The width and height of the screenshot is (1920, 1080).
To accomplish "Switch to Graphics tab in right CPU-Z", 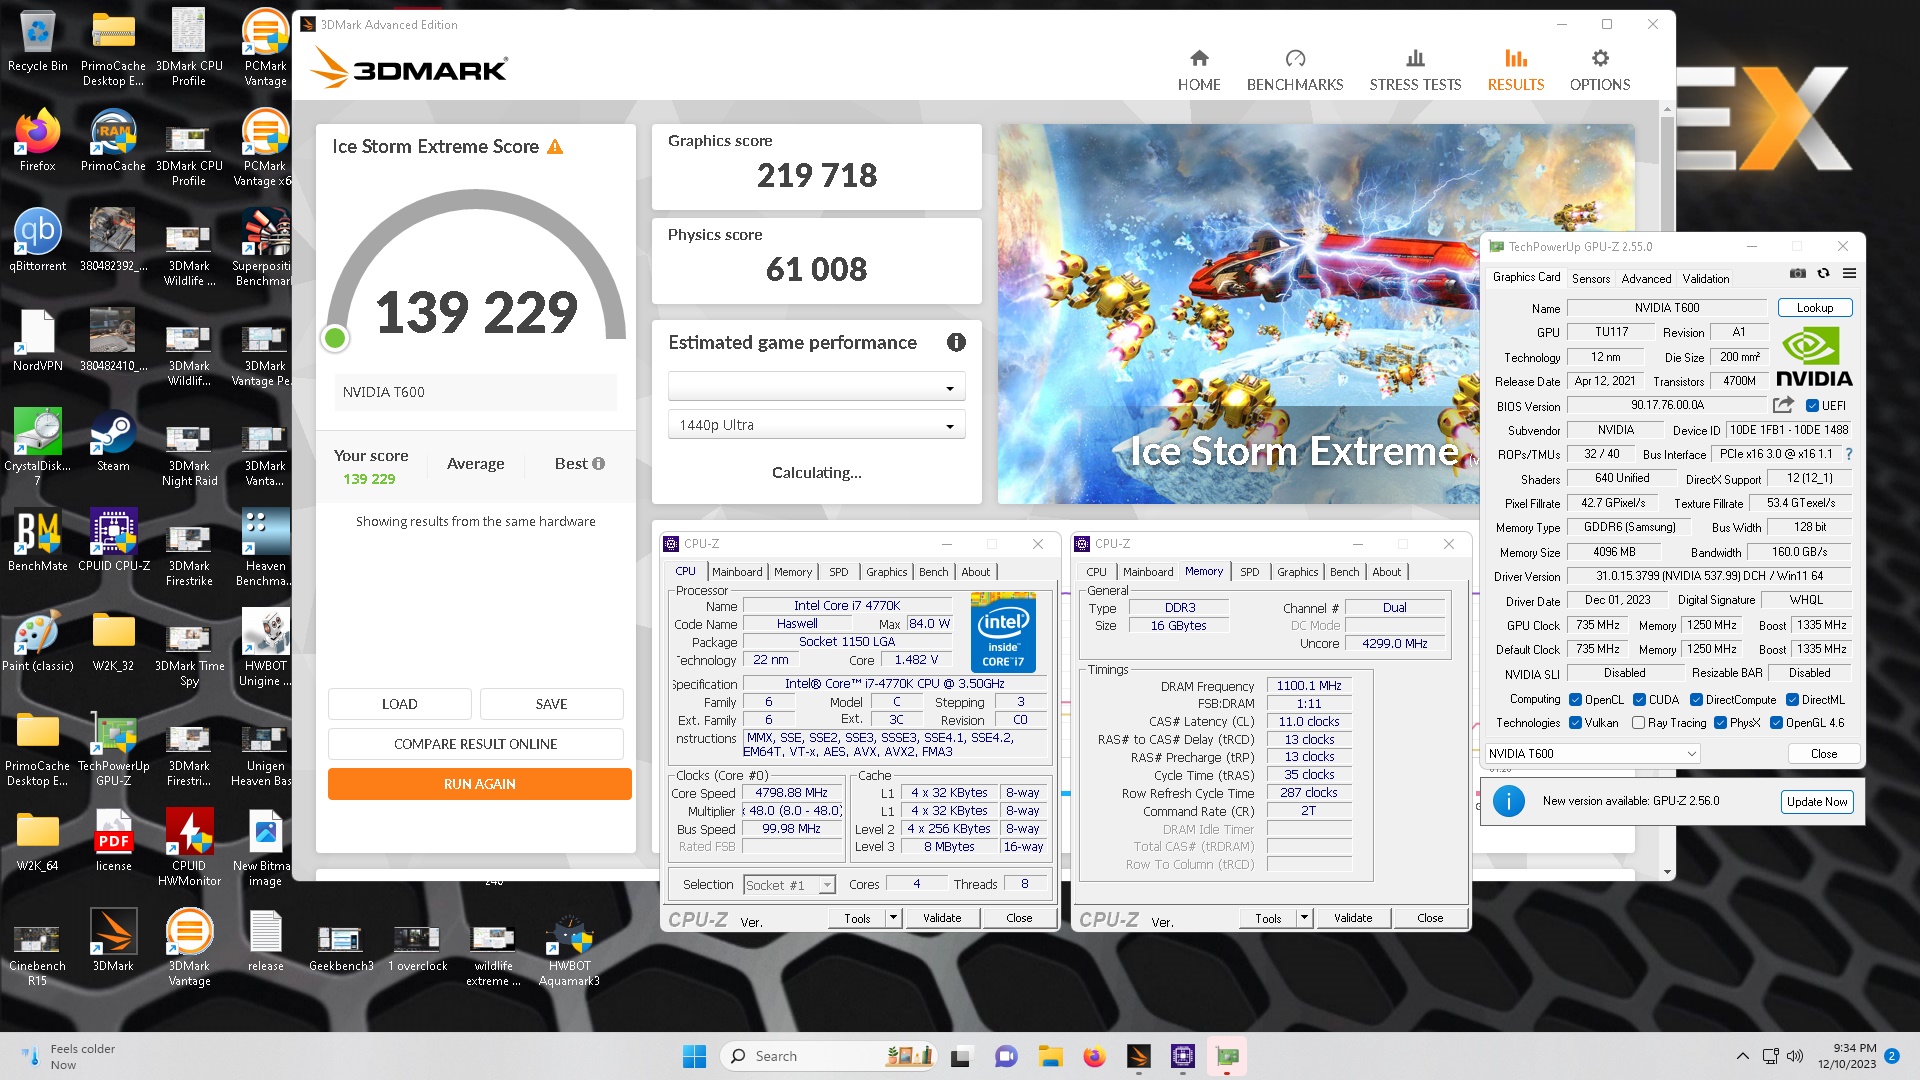I will (1297, 572).
